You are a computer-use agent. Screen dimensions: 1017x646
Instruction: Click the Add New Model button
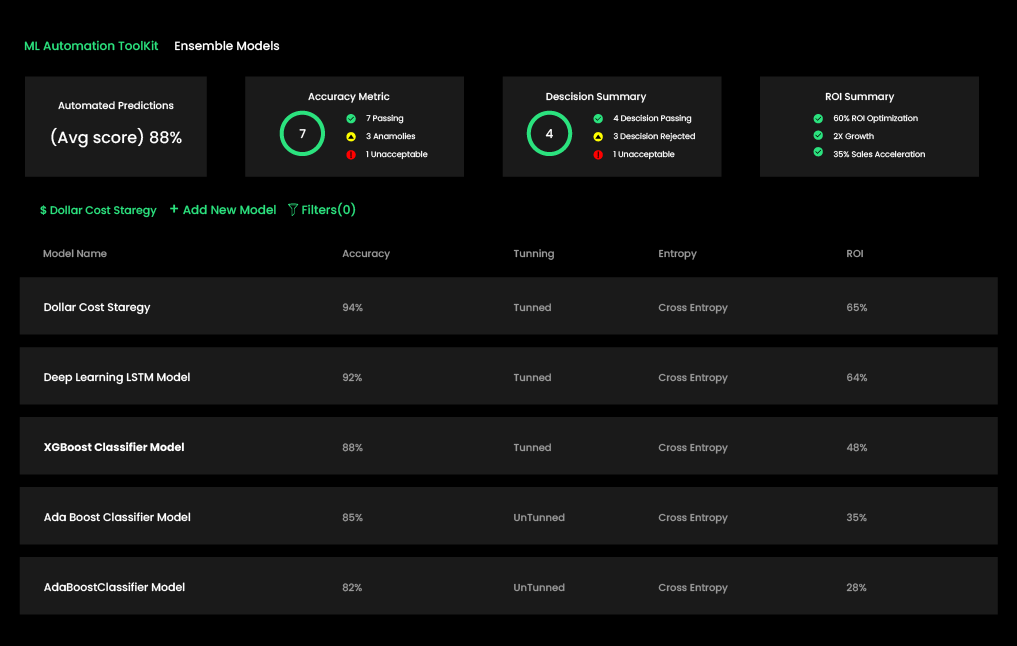tap(223, 210)
